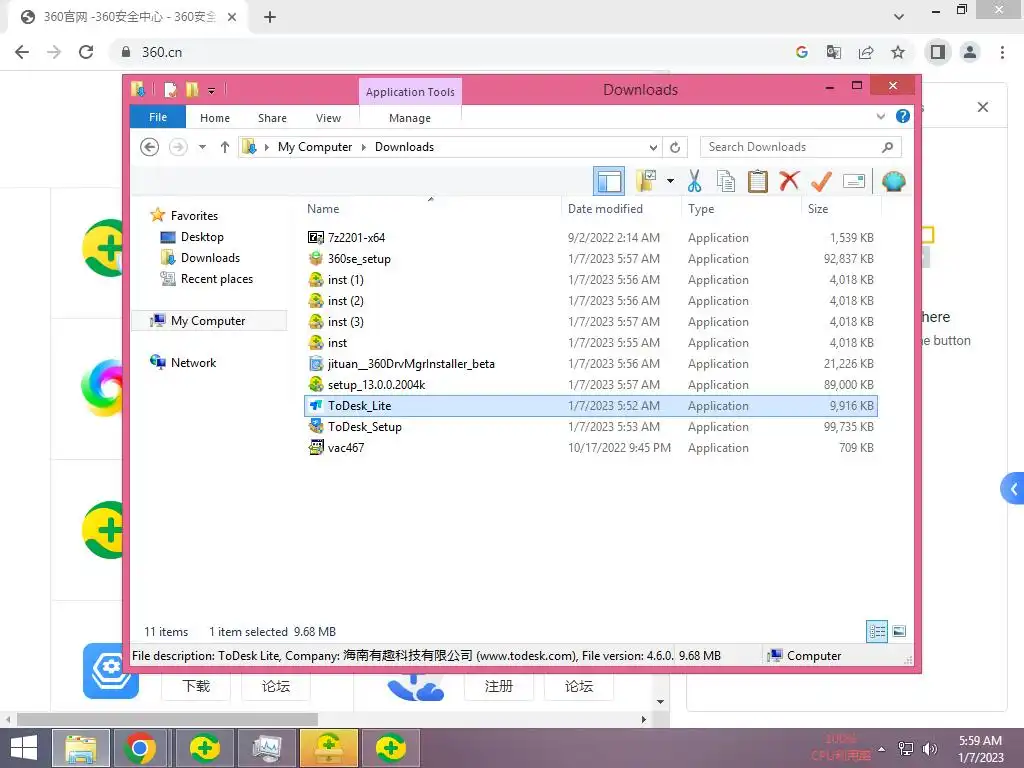Select the jituan__360DrvMgrInstaller_beta file
The image size is (1024, 768).
click(590, 363)
